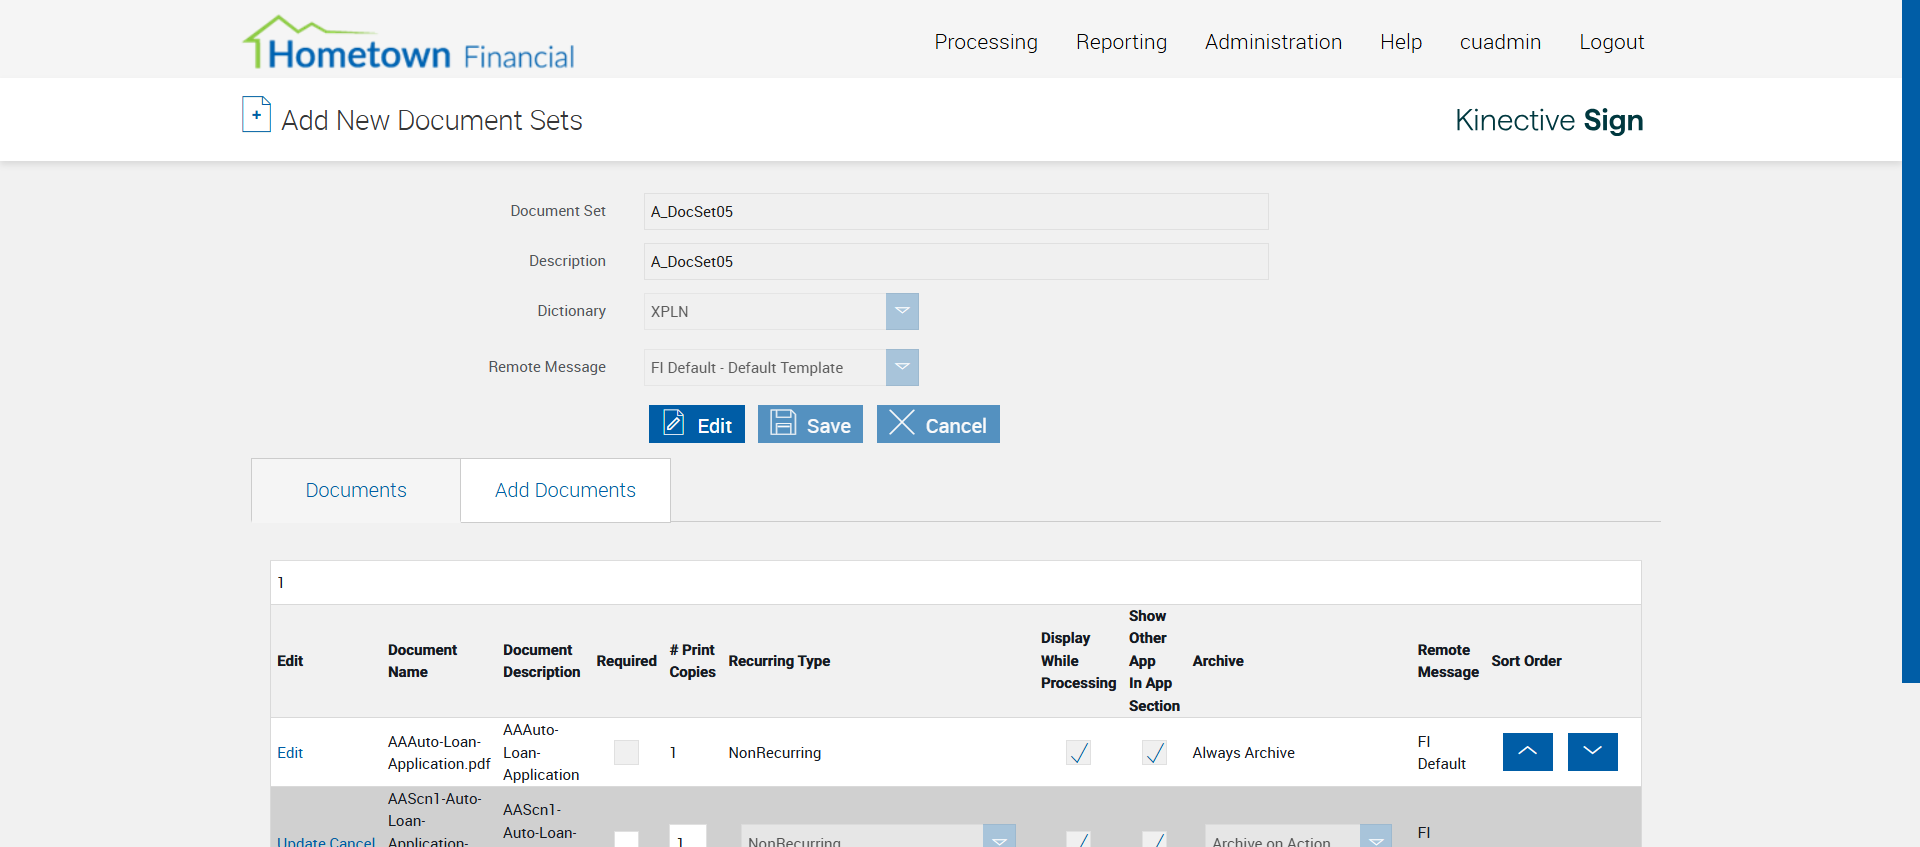This screenshot has width=1920, height=847.
Task: Click the 'Document Name' column header
Action: [x=422, y=661]
